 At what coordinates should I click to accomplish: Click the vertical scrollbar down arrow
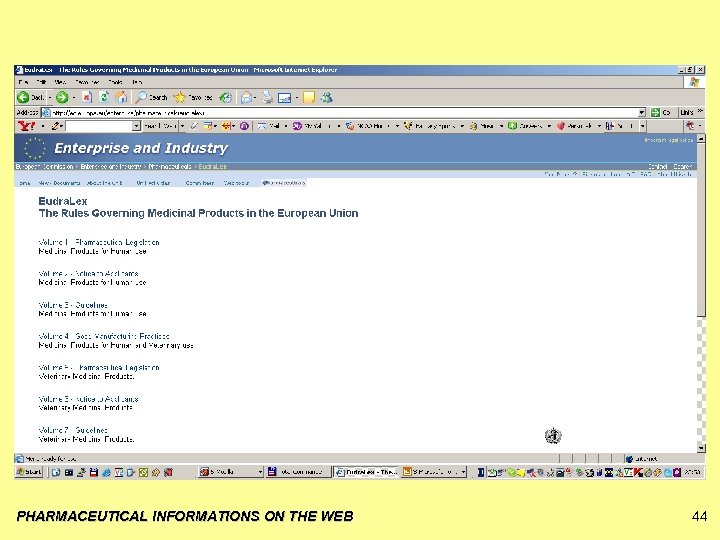701,448
